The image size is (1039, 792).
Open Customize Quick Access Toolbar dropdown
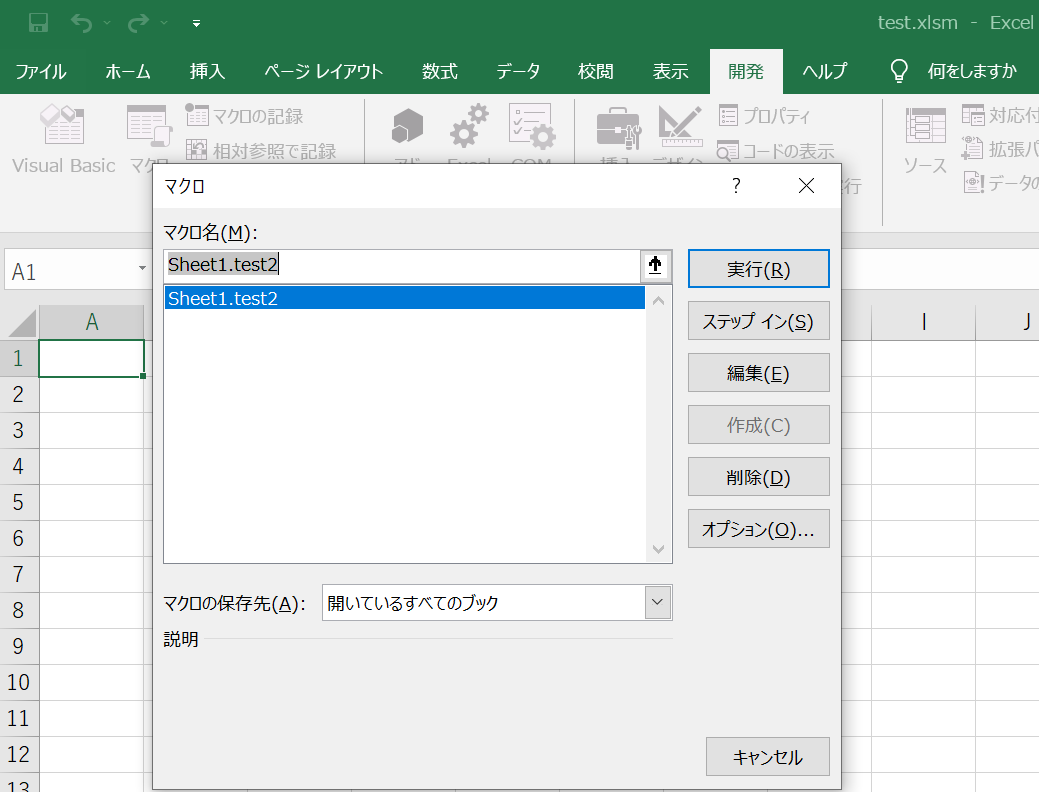196,23
